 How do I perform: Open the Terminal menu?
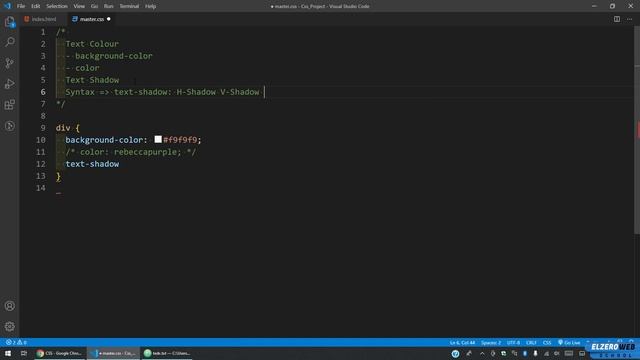pyautogui.click(x=129, y=6)
